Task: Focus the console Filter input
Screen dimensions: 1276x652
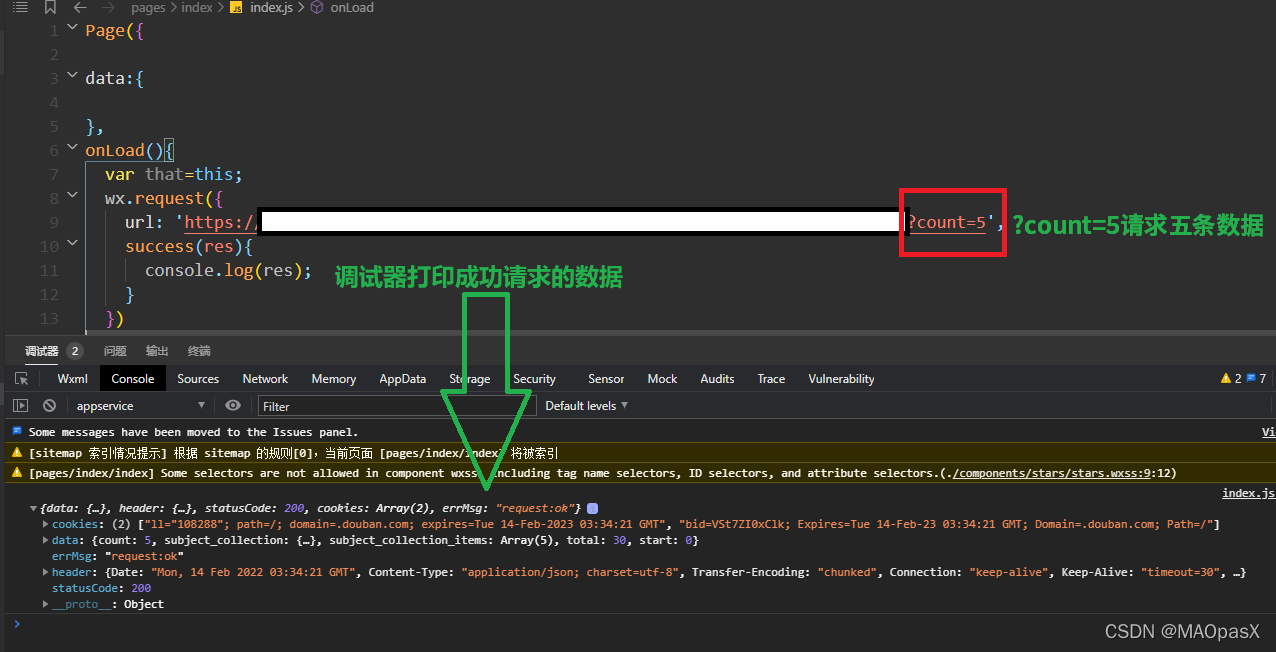Action: coord(397,406)
